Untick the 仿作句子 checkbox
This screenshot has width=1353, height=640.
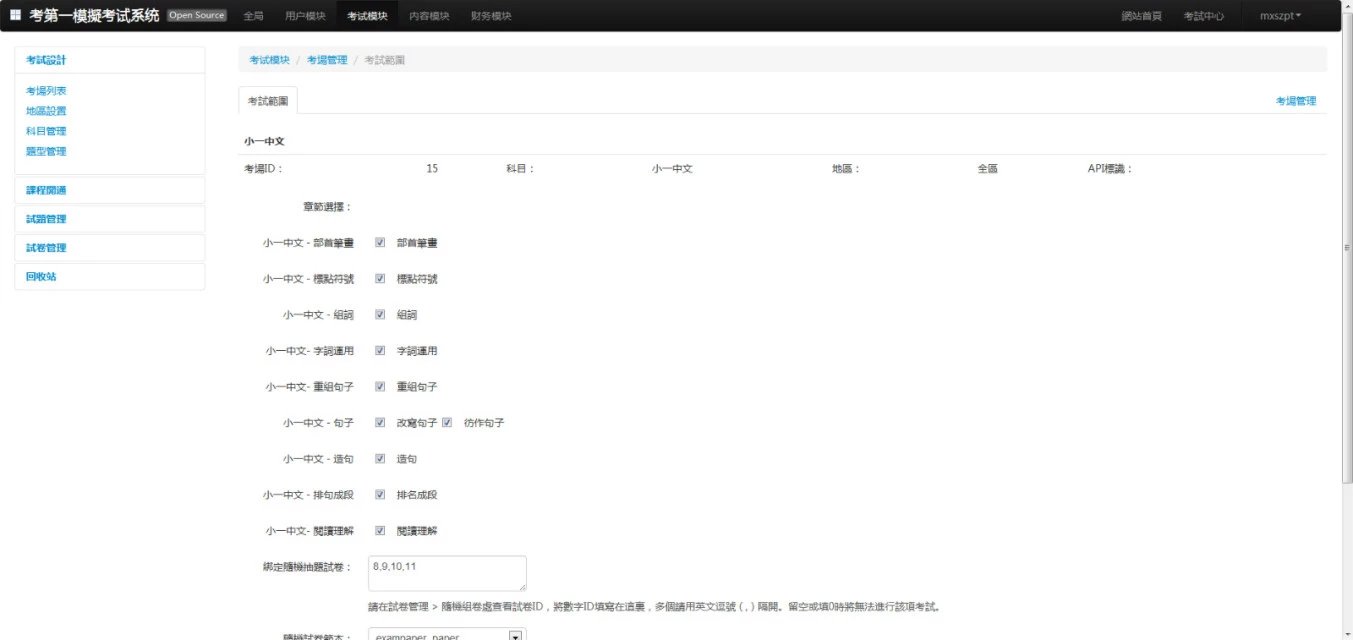coord(447,423)
